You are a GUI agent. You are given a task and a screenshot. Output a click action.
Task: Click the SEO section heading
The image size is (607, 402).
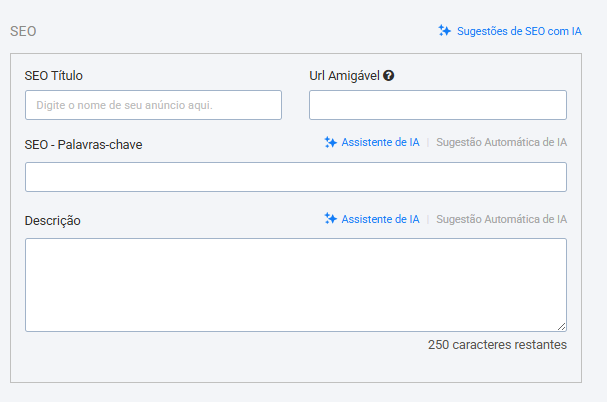(x=23, y=31)
